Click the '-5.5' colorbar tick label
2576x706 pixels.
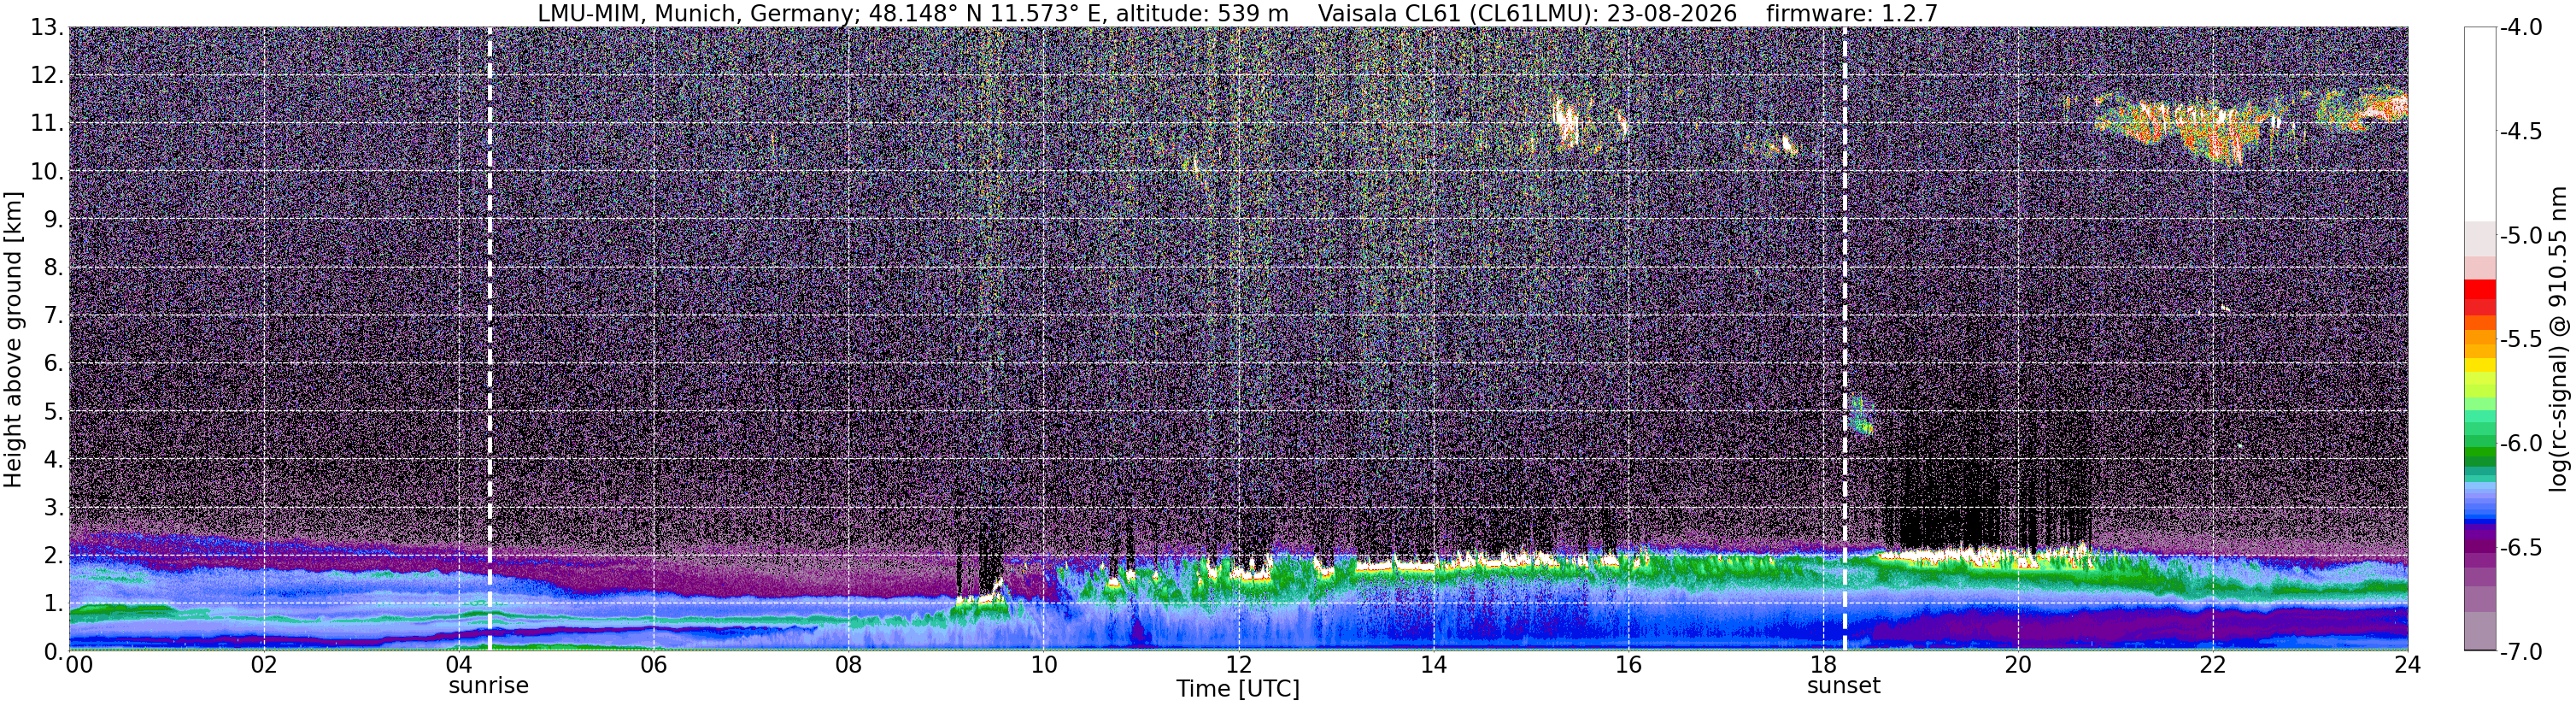(2521, 339)
